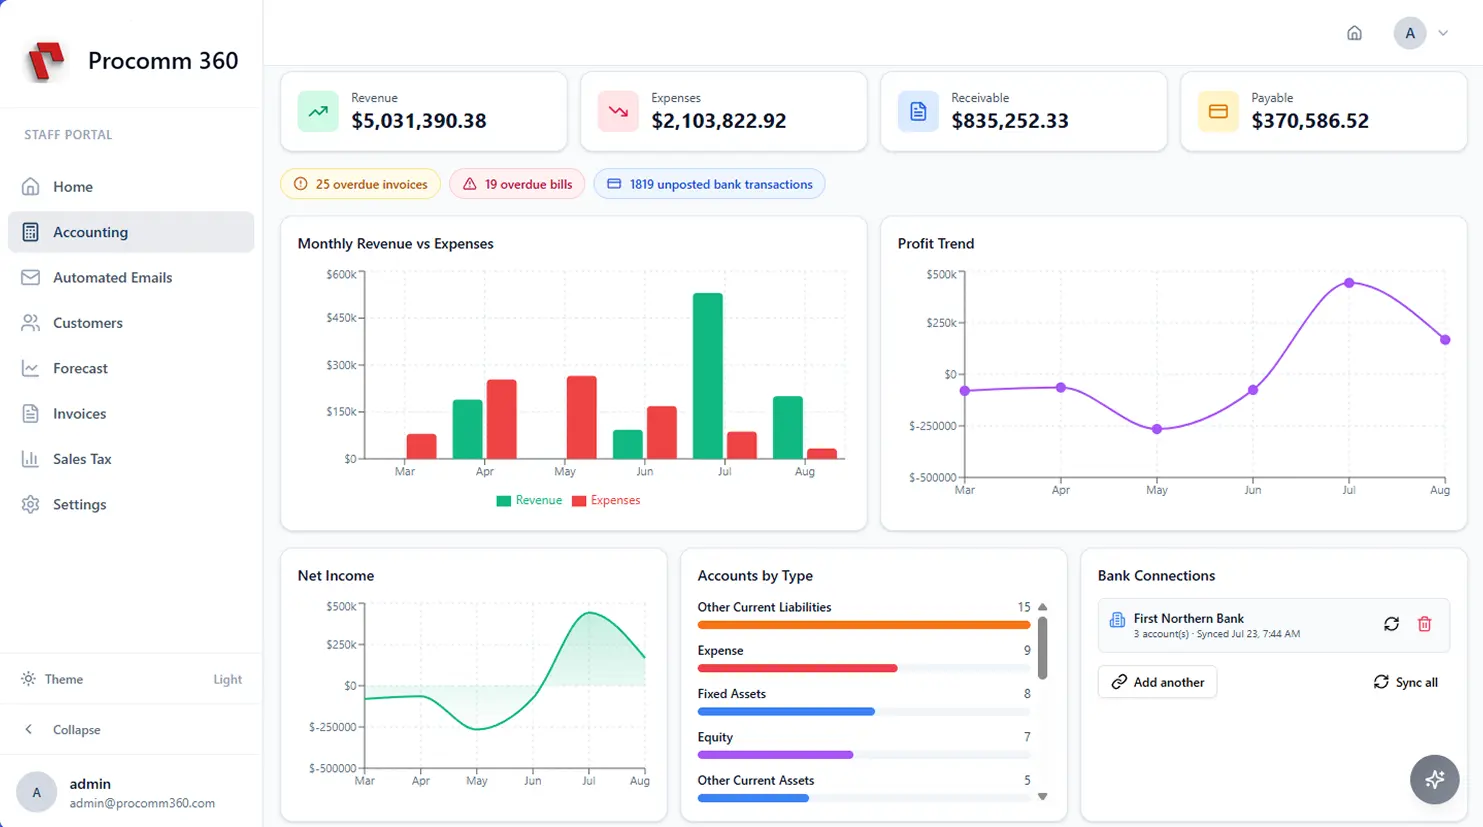Screen dimensions: 1483x827
Task: Click the Receivable document icon
Action: (918, 111)
